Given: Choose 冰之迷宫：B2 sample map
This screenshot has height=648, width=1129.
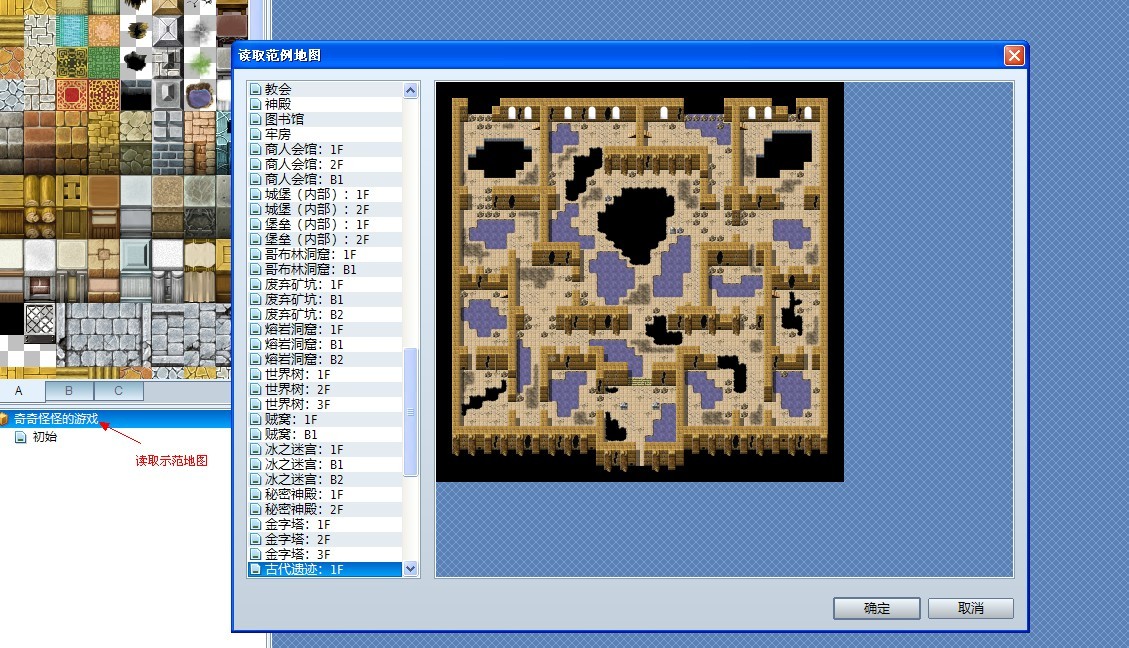Looking at the screenshot, I should click(325, 480).
